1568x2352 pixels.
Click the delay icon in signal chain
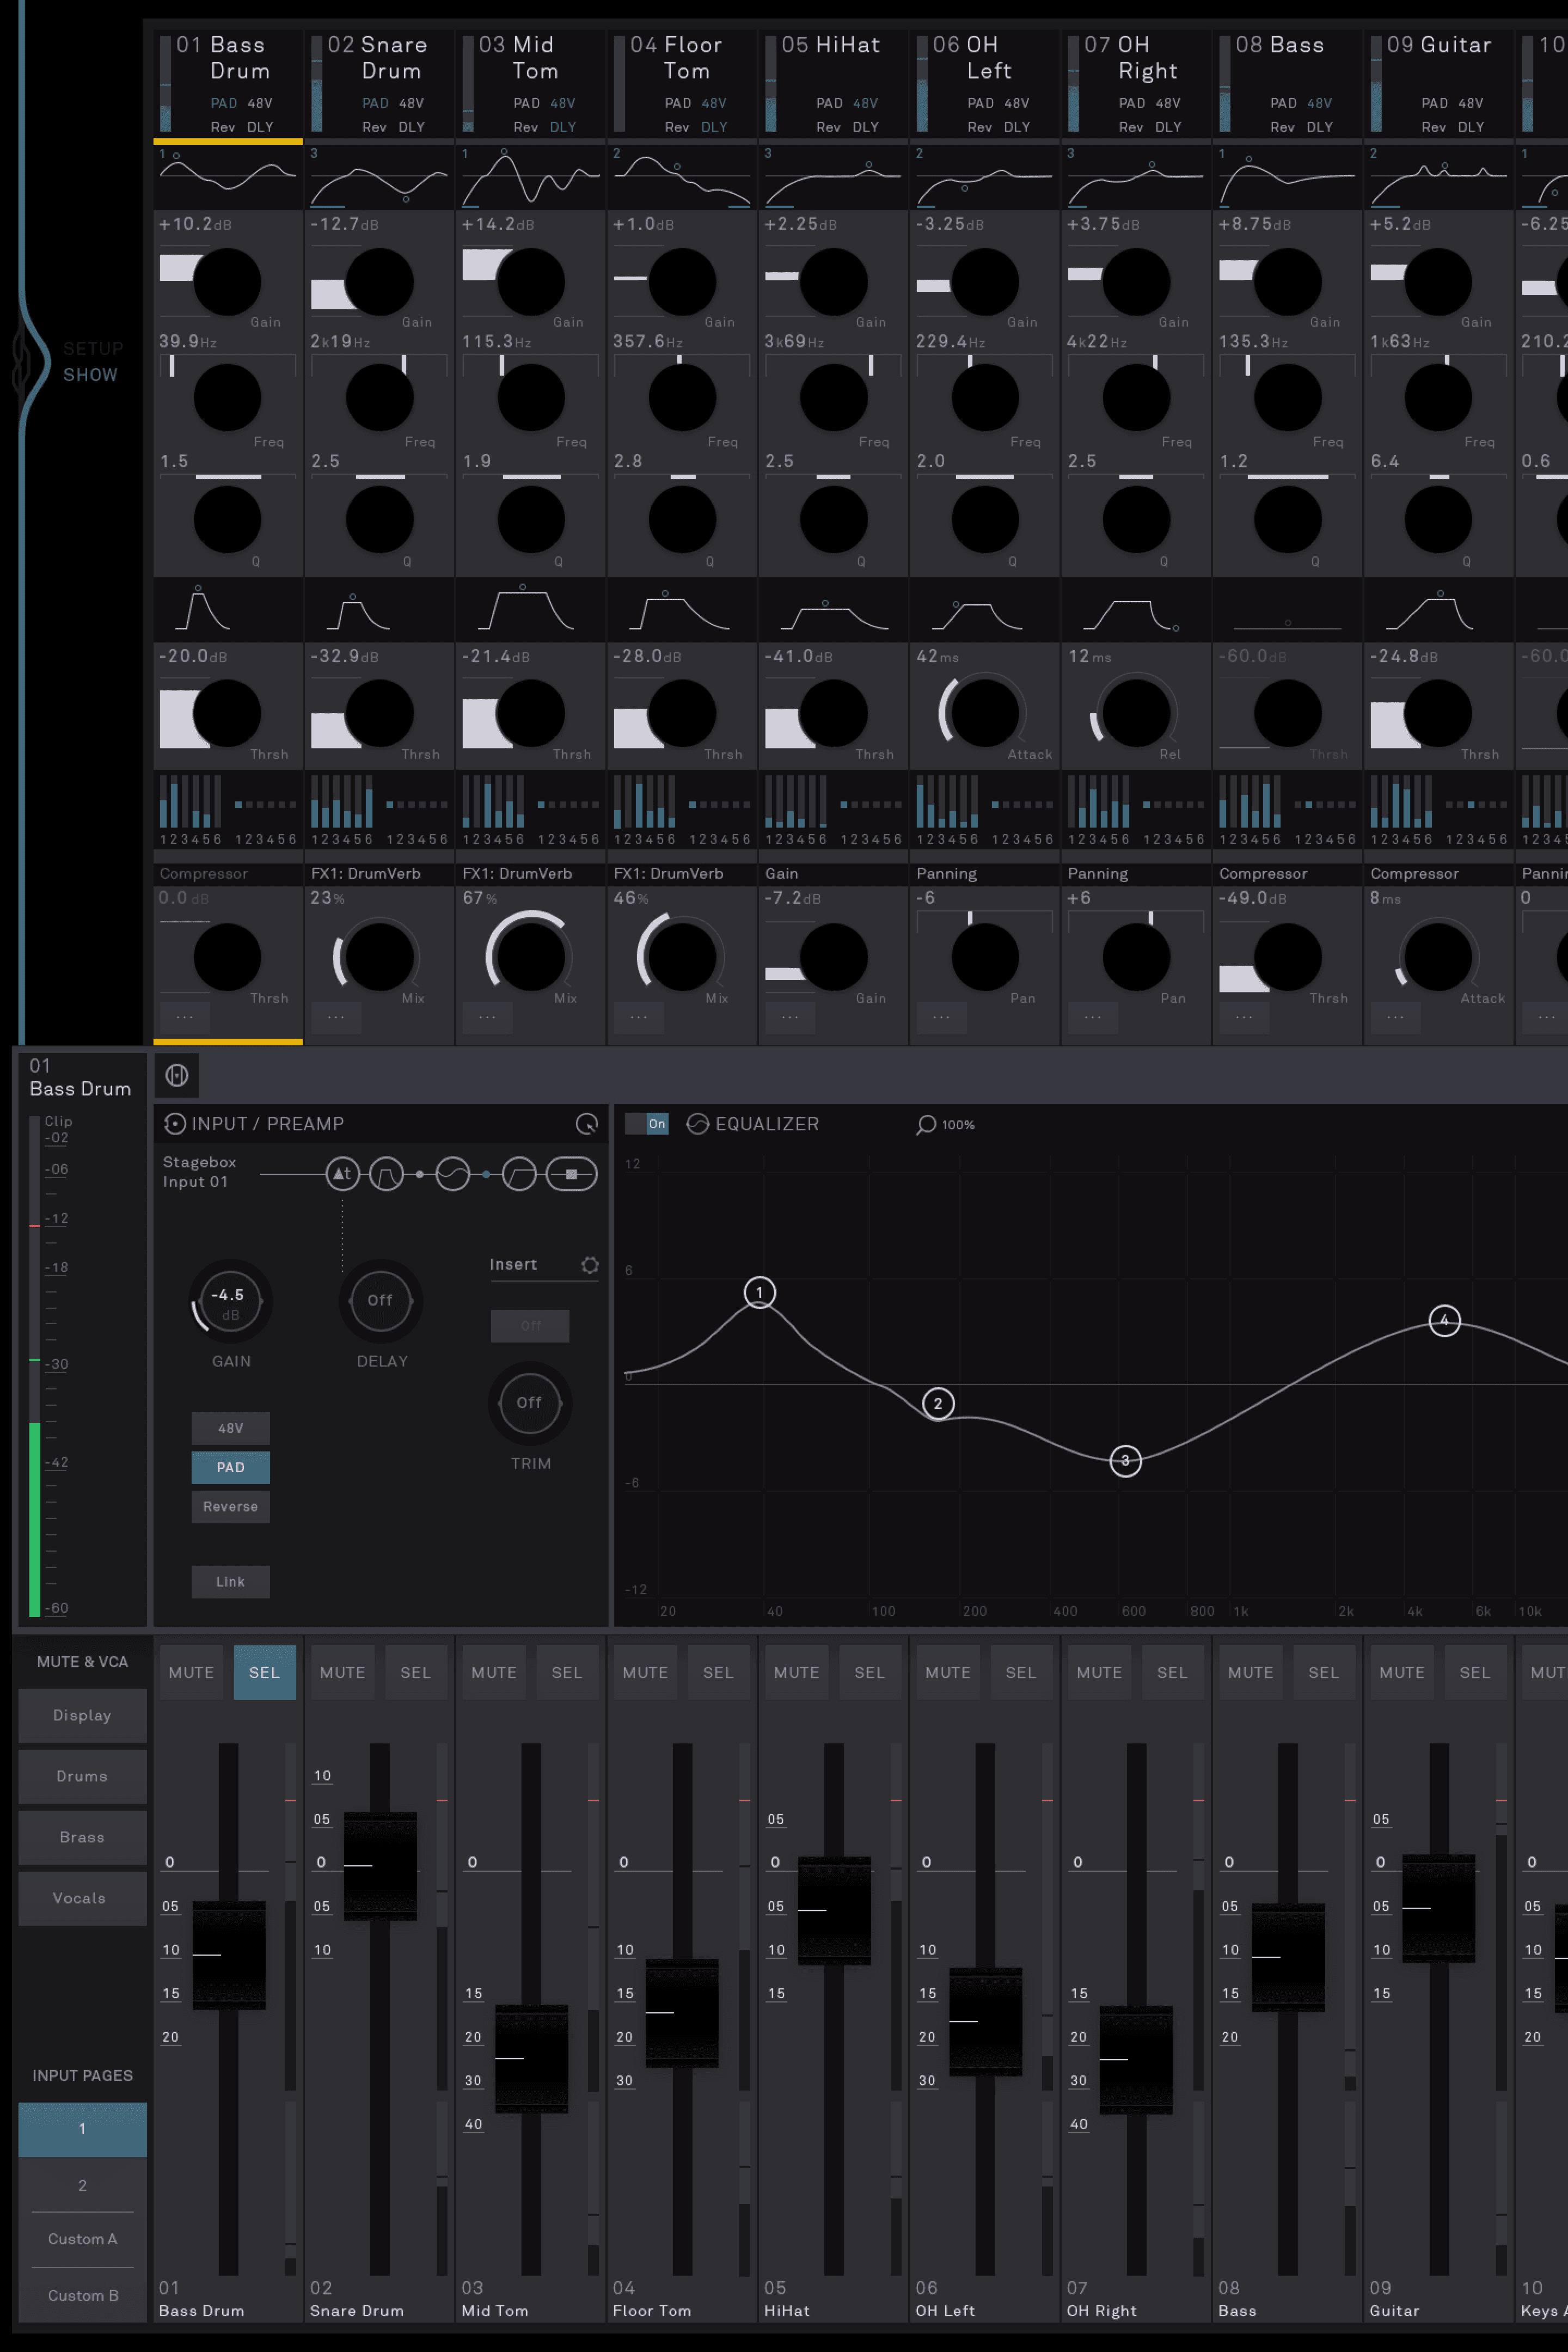(342, 1174)
